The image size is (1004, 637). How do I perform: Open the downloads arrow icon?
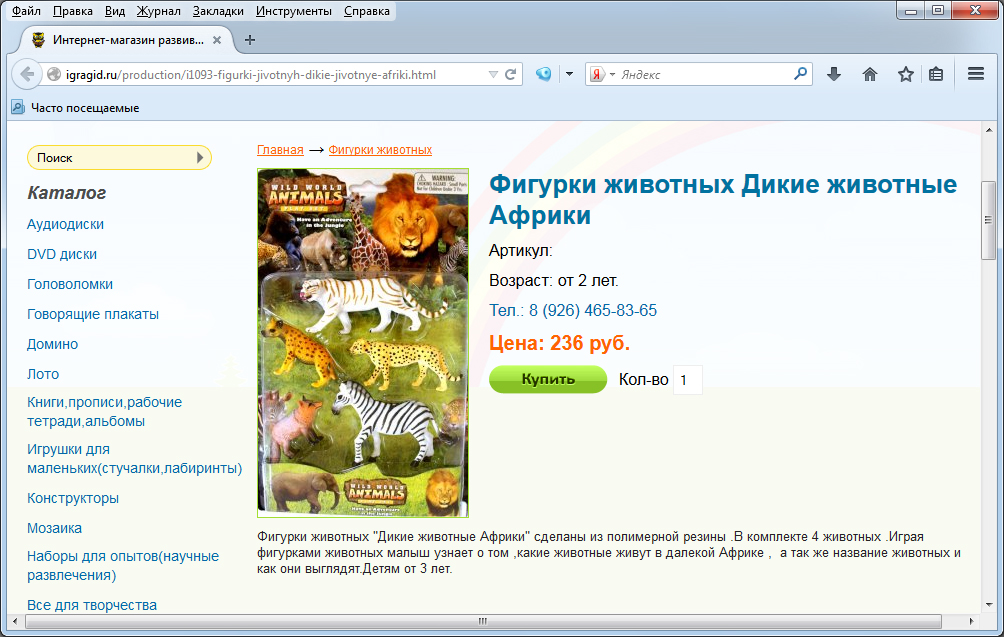(x=834, y=74)
